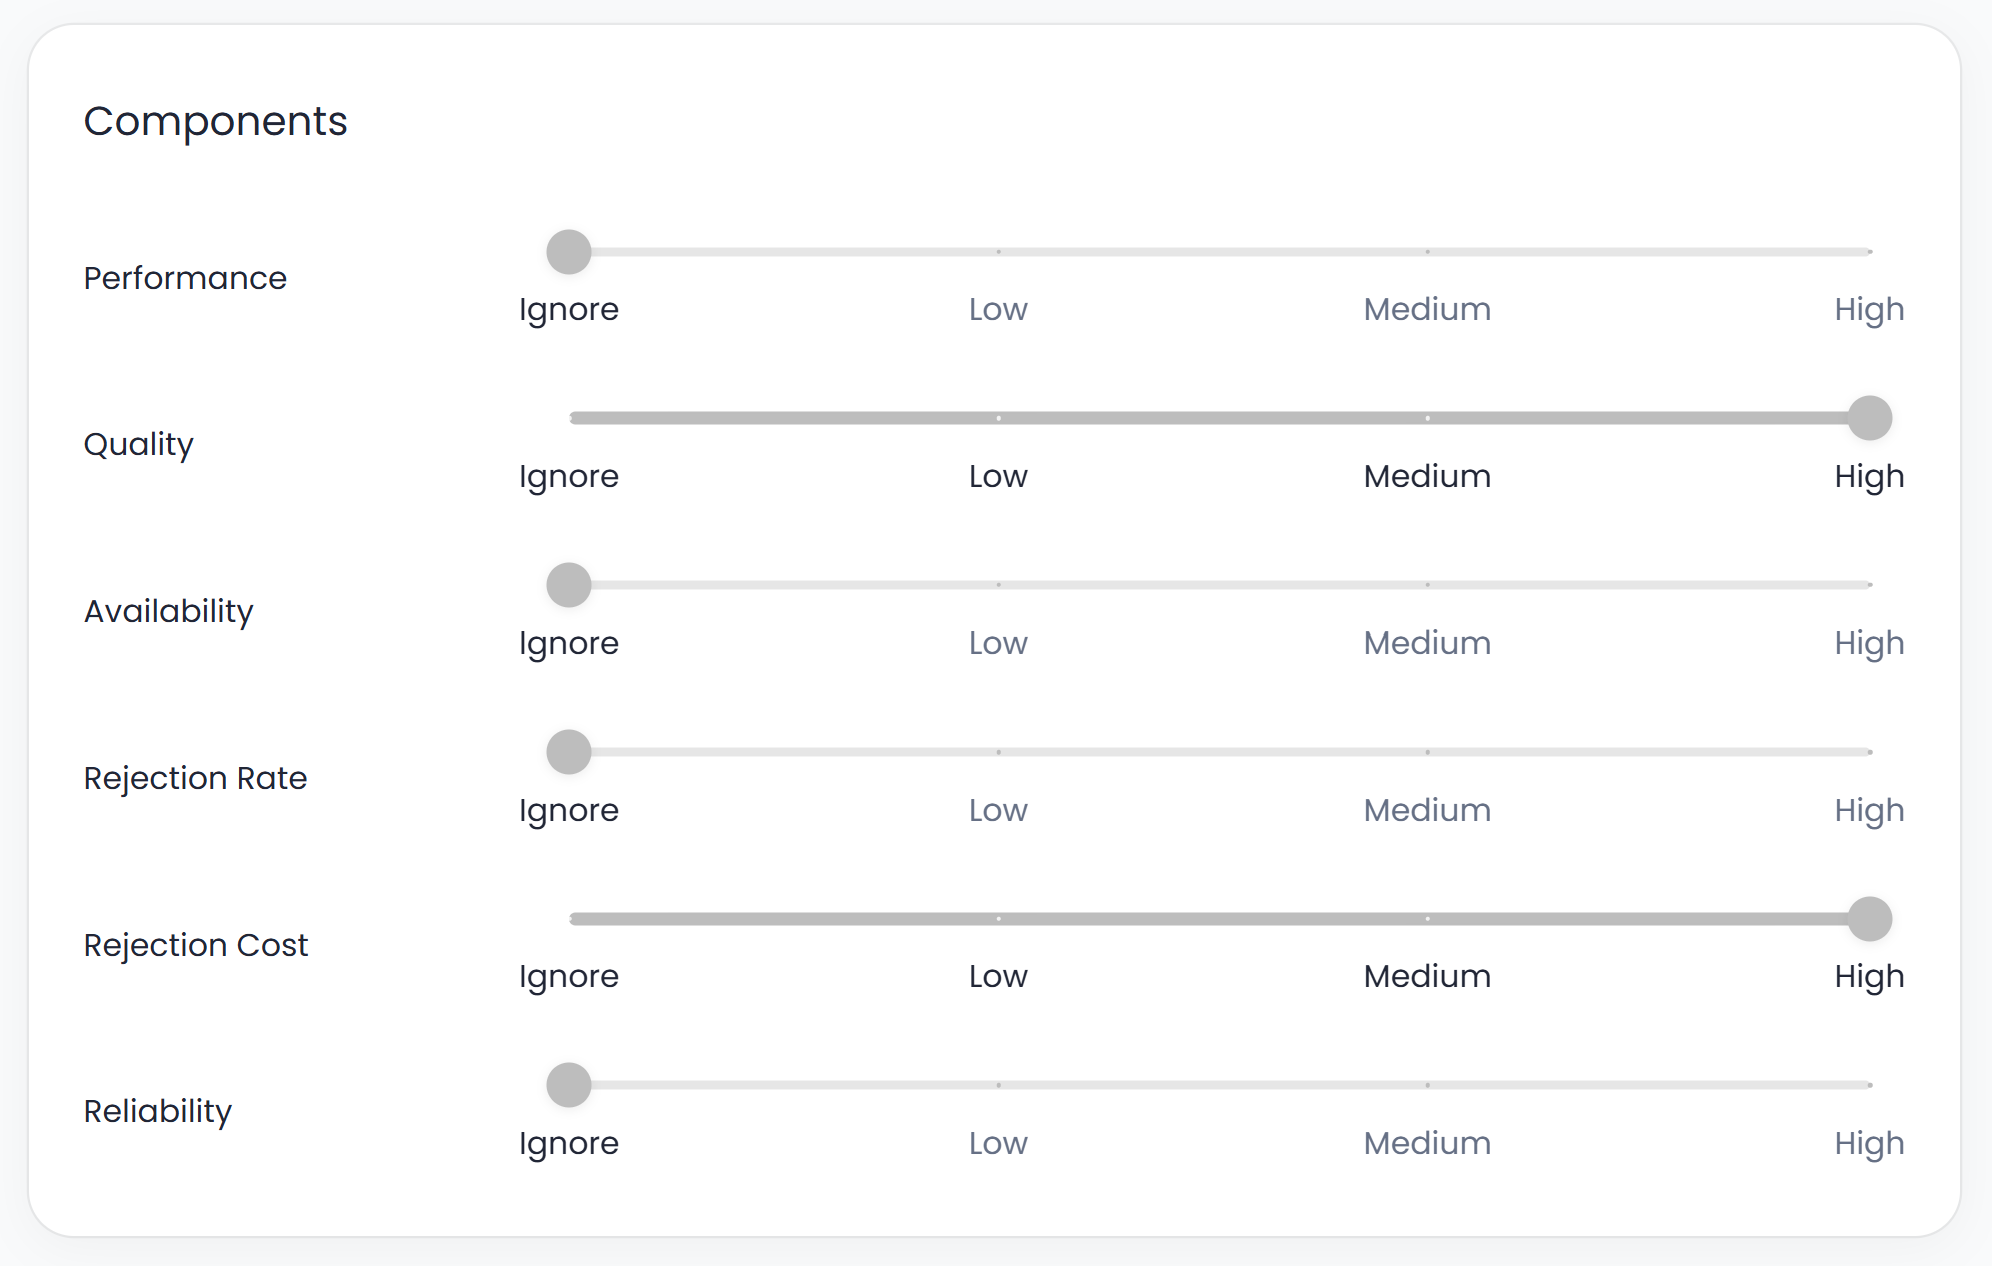This screenshot has width=1992, height=1266.
Task: Set Availability slider to High
Action: pyautogui.click(x=1868, y=585)
